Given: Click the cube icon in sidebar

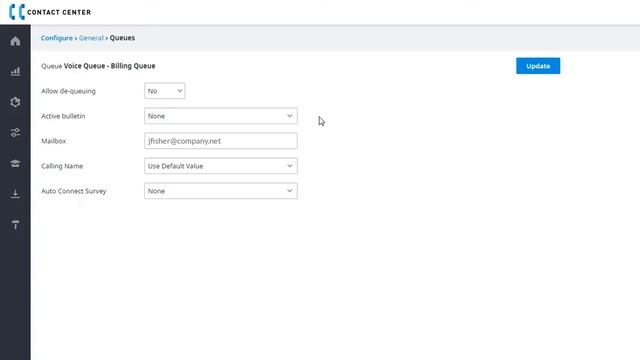Looking at the screenshot, I should [x=15, y=102].
